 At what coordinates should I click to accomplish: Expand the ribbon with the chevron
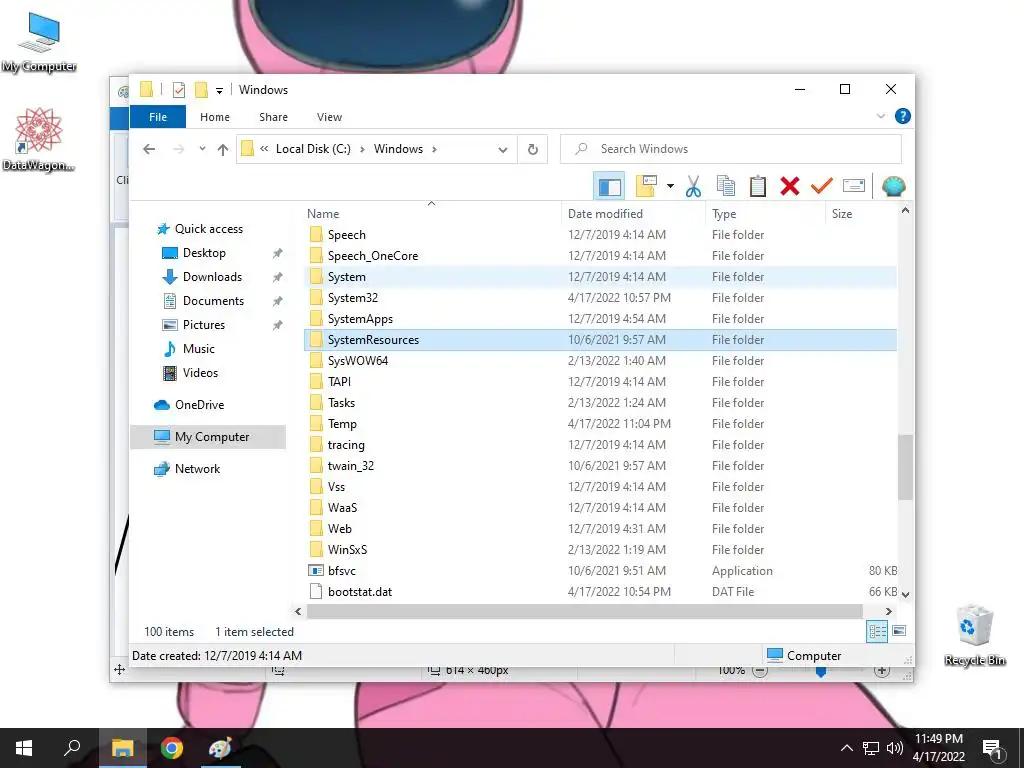pyautogui.click(x=880, y=116)
